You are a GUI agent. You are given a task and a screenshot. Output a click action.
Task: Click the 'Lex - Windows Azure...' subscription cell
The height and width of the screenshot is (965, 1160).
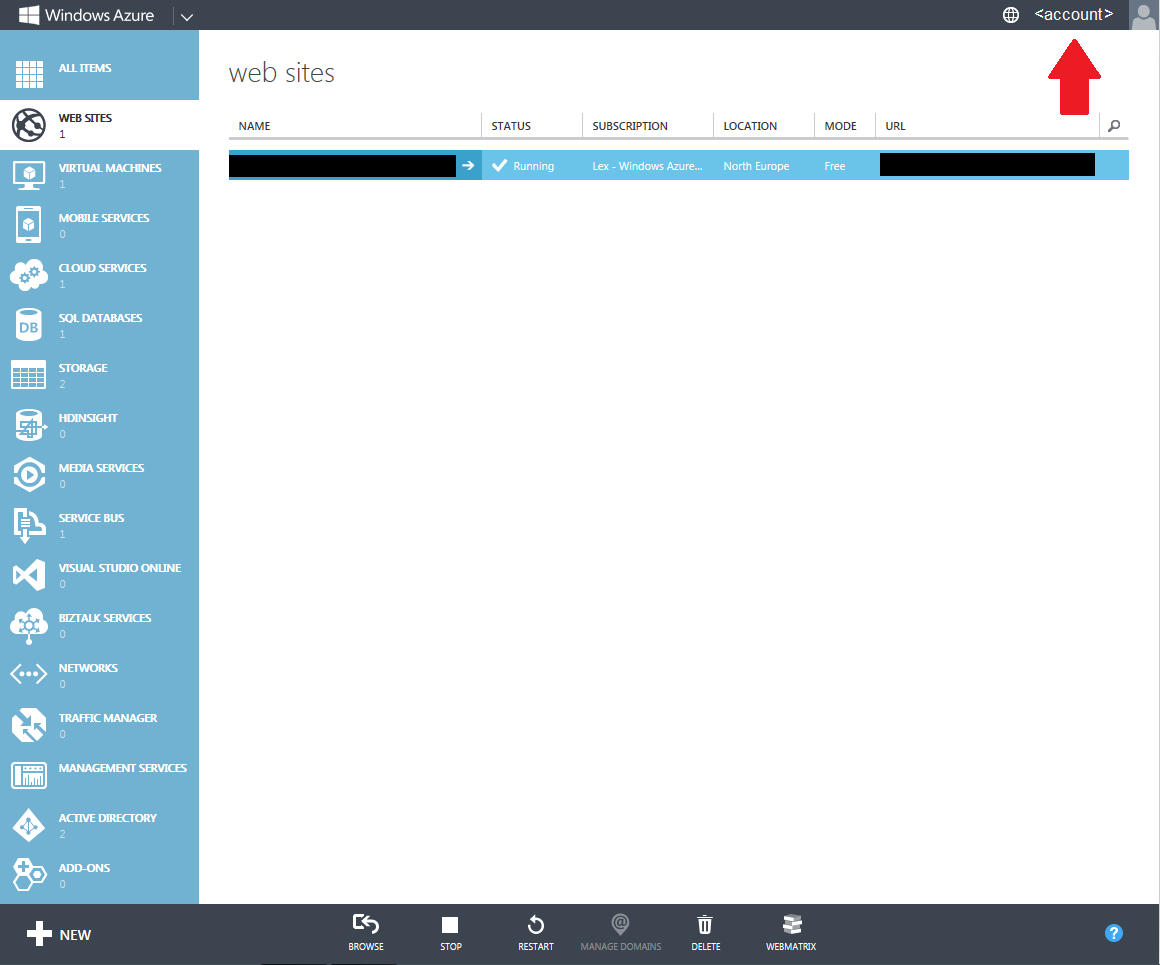pyautogui.click(x=647, y=167)
